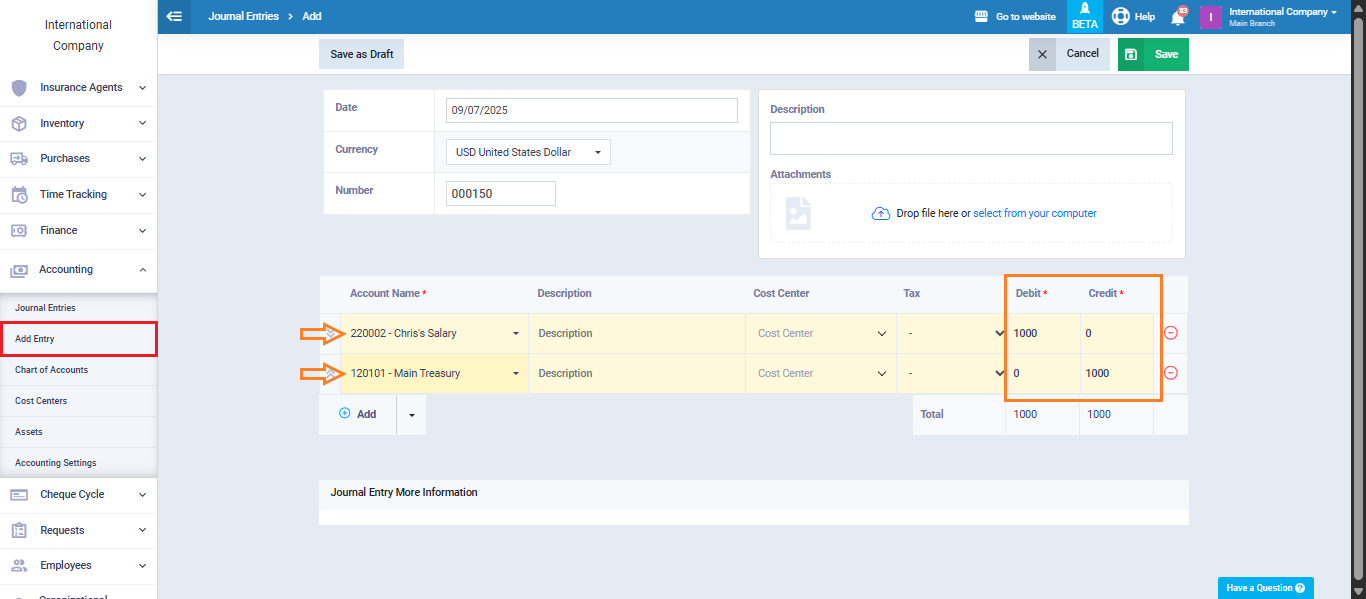1366x599 pixels.
Task: Expand the Add button dropdown arrow
Action: (x=411, y=415)
